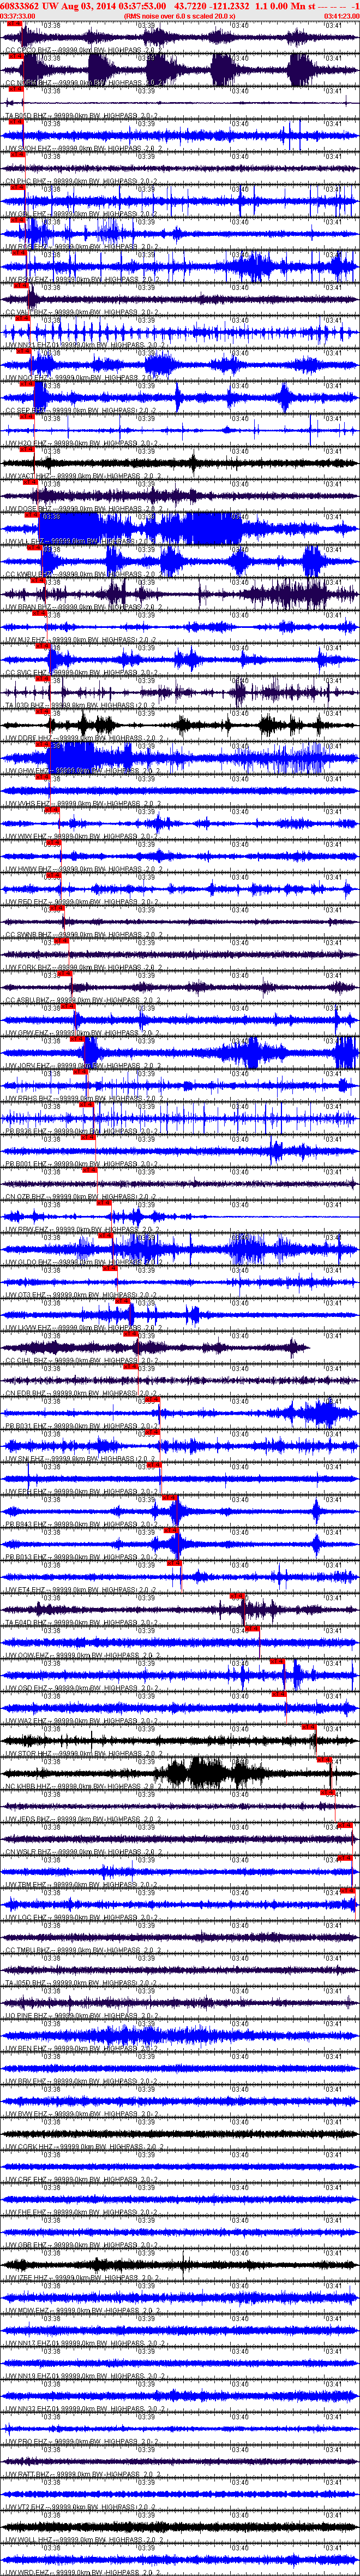
Task: Select the CC VALT BHZ station label
Action: click(30, 312)
